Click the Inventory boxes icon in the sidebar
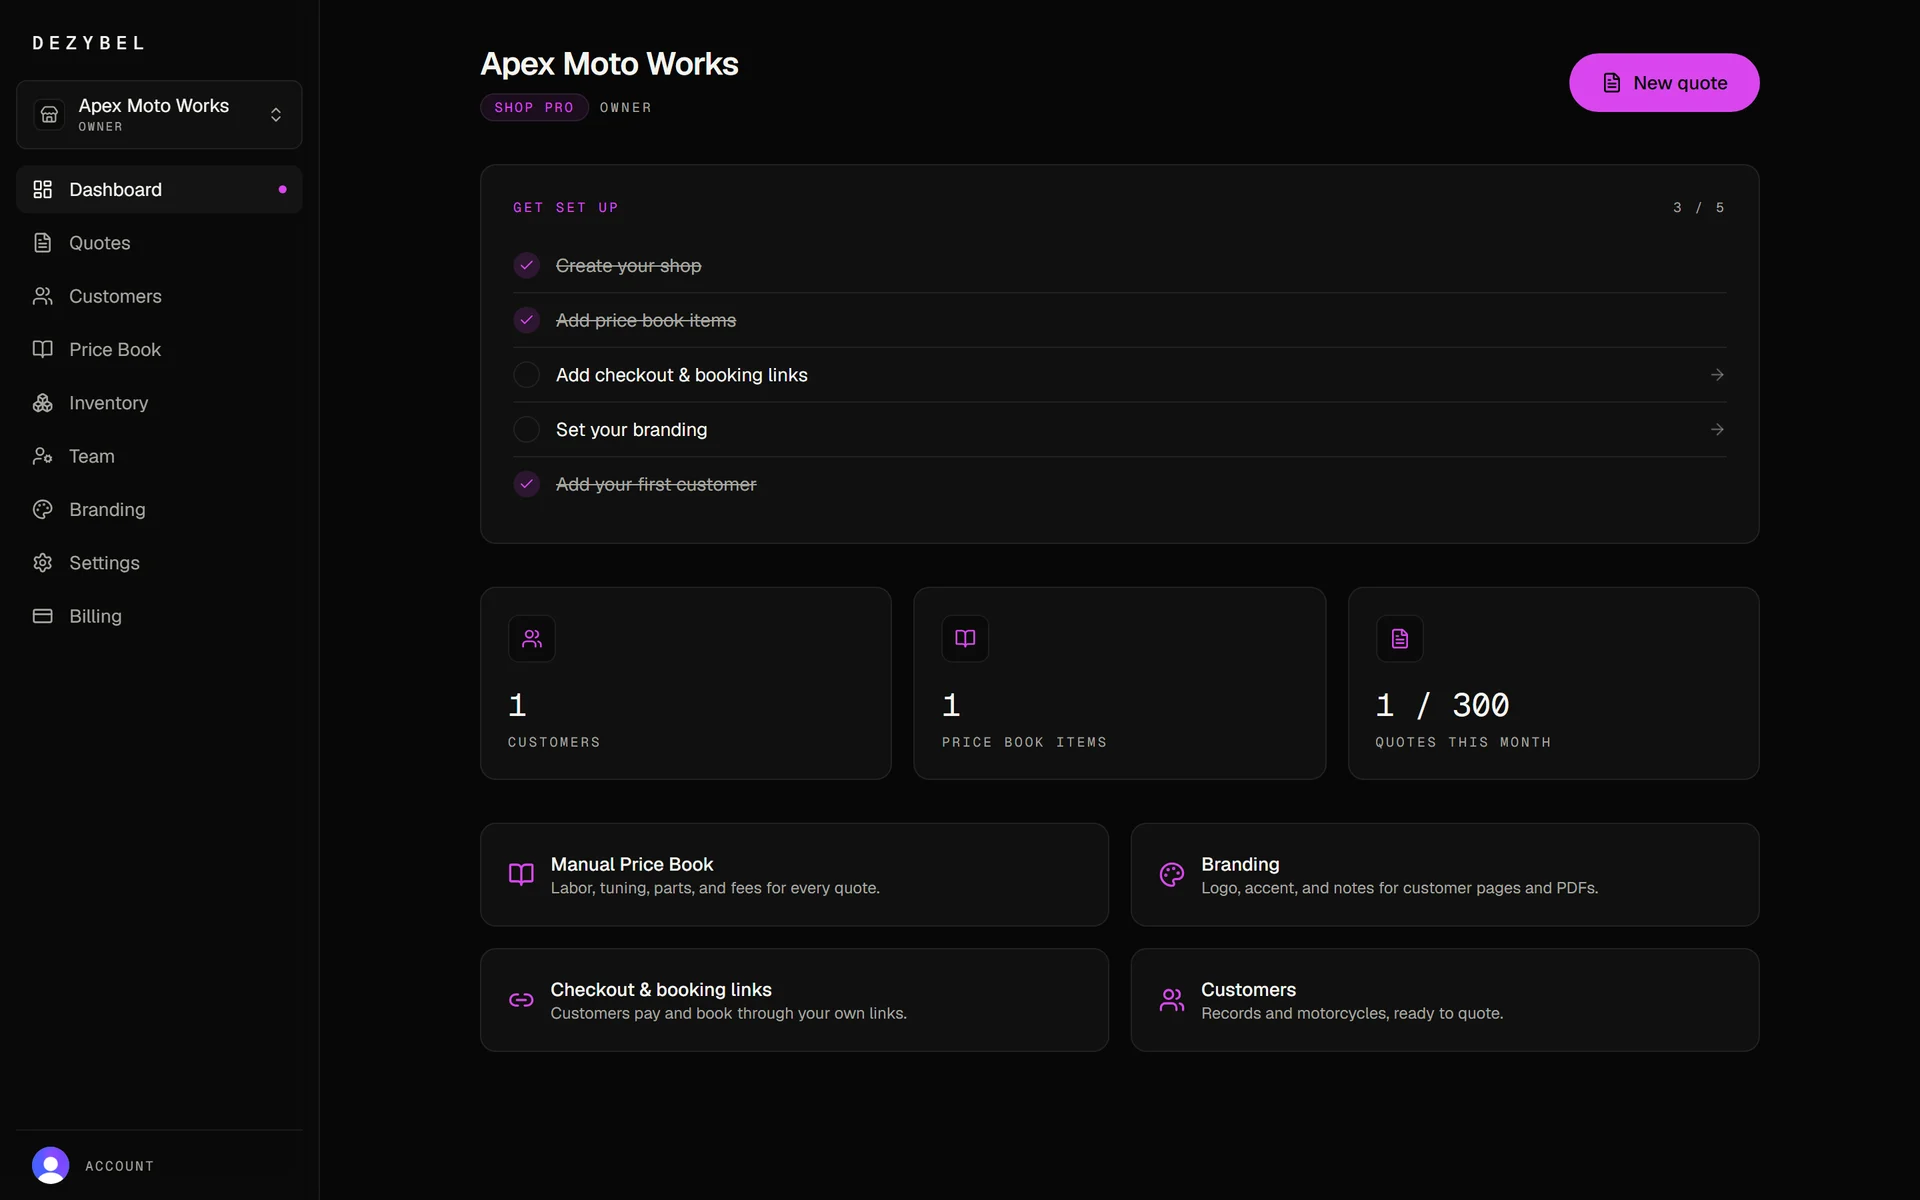Screen dimensions: 1920x1200 pyautogui.click(x=42, y=403)
